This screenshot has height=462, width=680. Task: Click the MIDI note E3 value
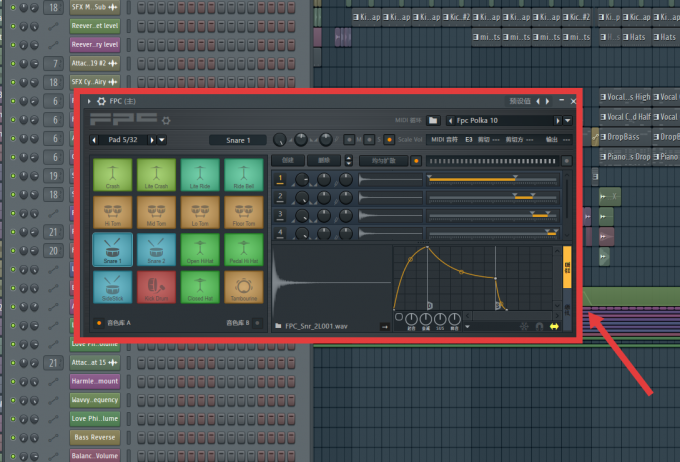click(469, 140)
